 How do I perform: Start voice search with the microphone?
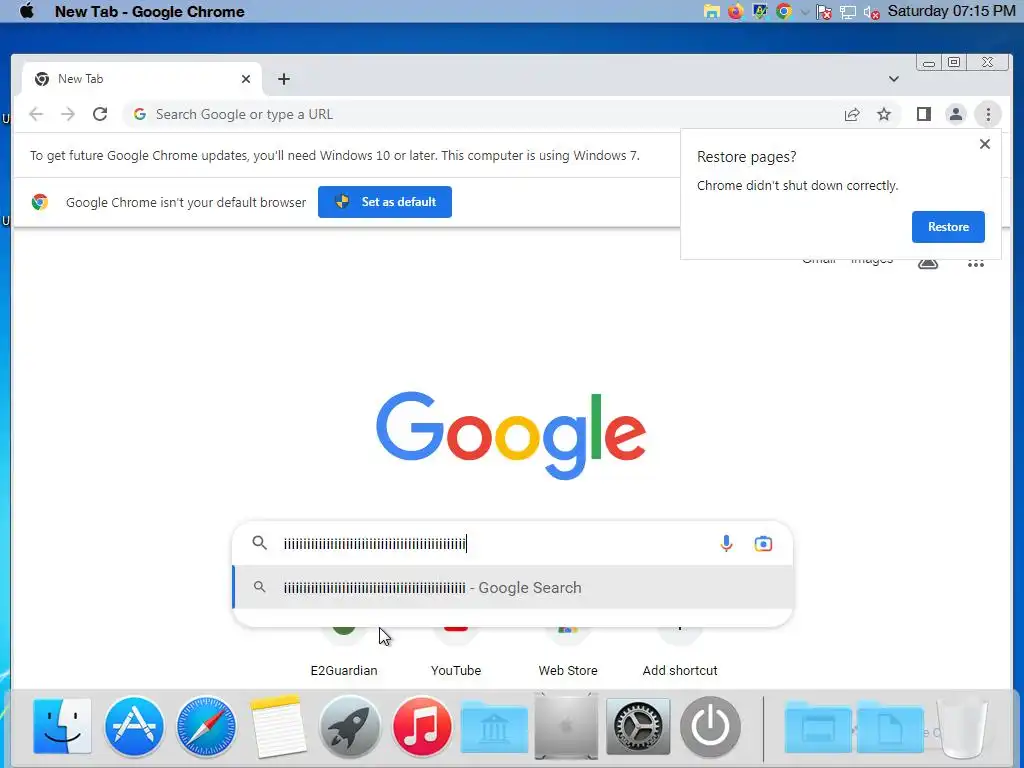726,543
